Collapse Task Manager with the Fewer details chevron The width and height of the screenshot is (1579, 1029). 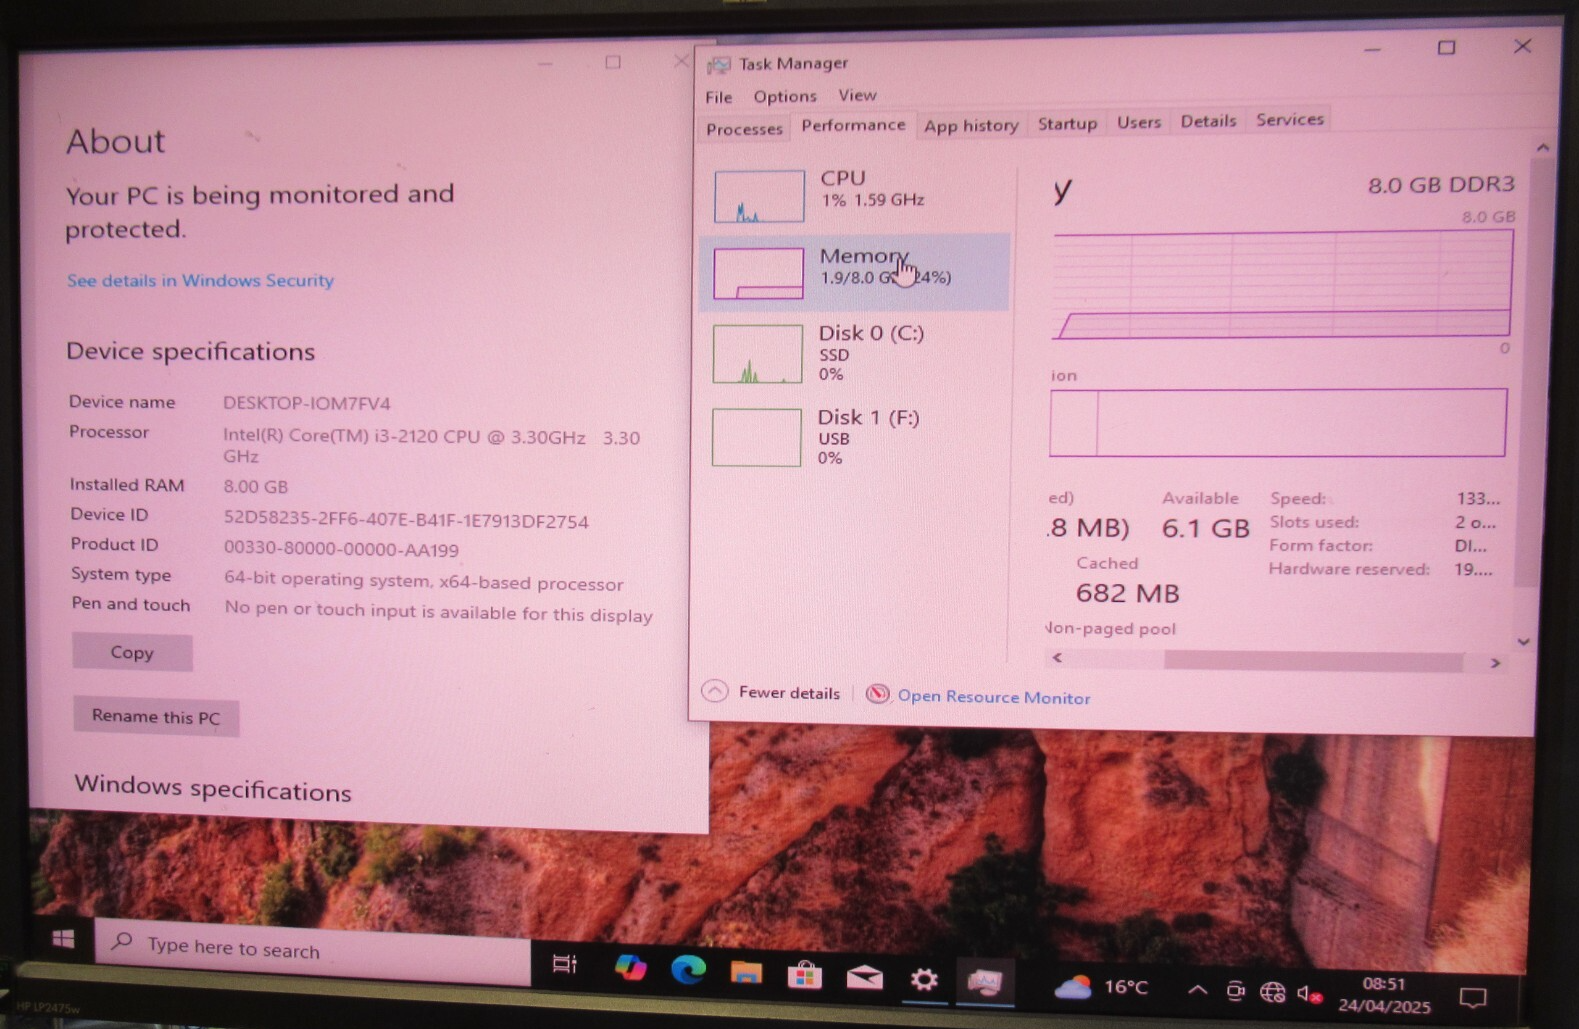[714, 691]
